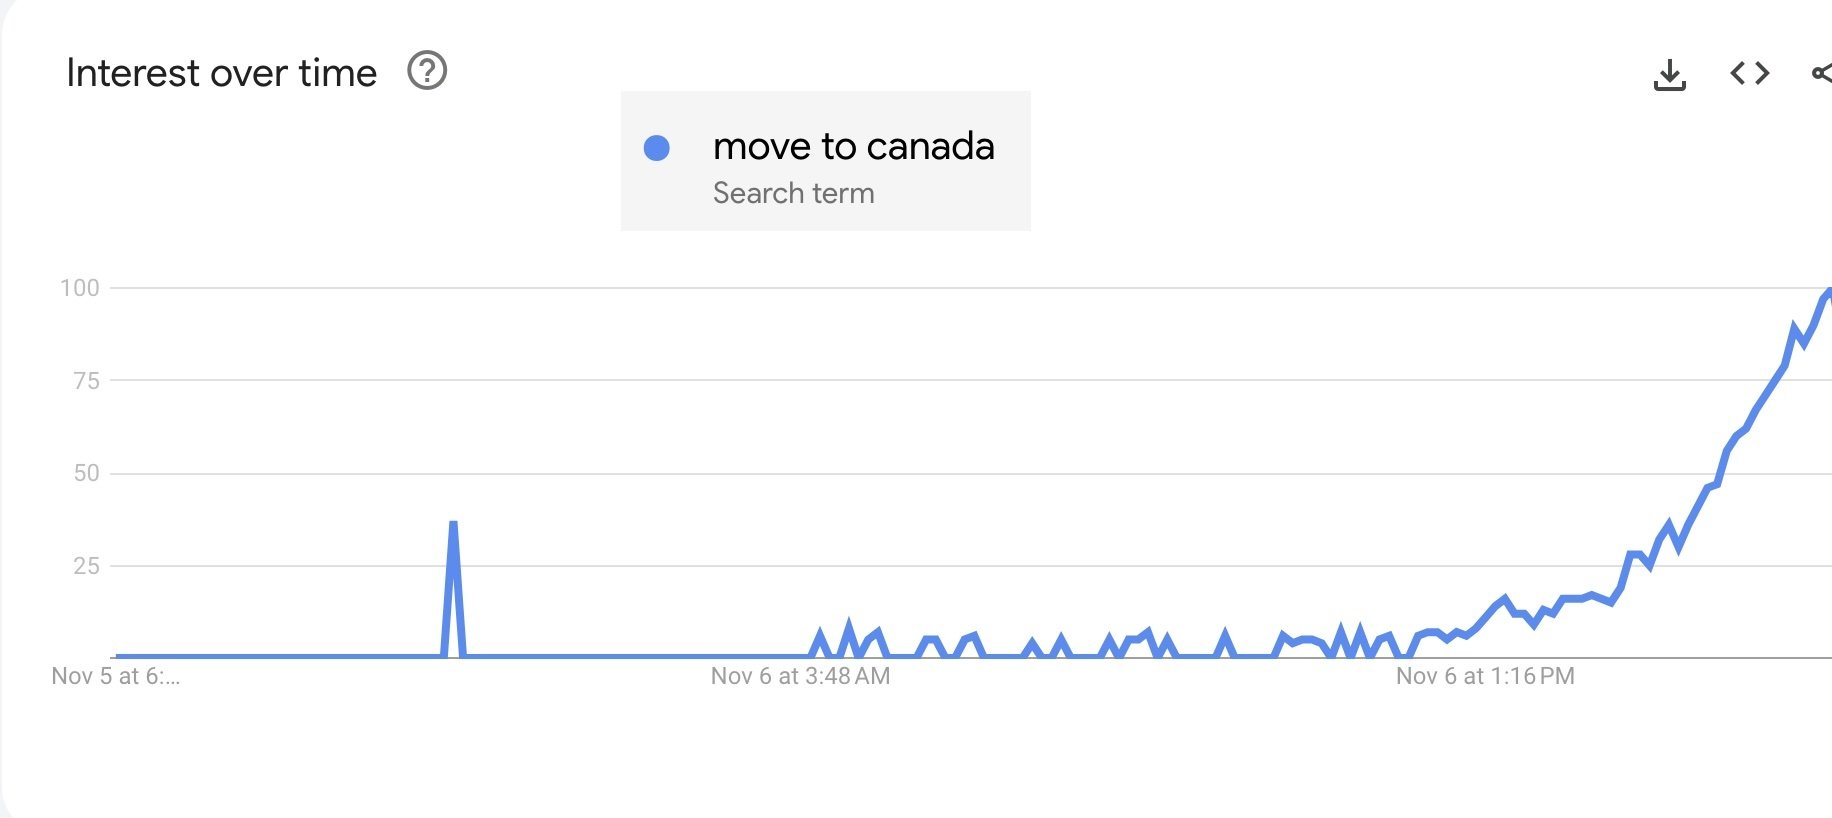Open the embed code icon
This screenshot has width=1832, height=818.
pyautogui.click(x=1750, y=73)
